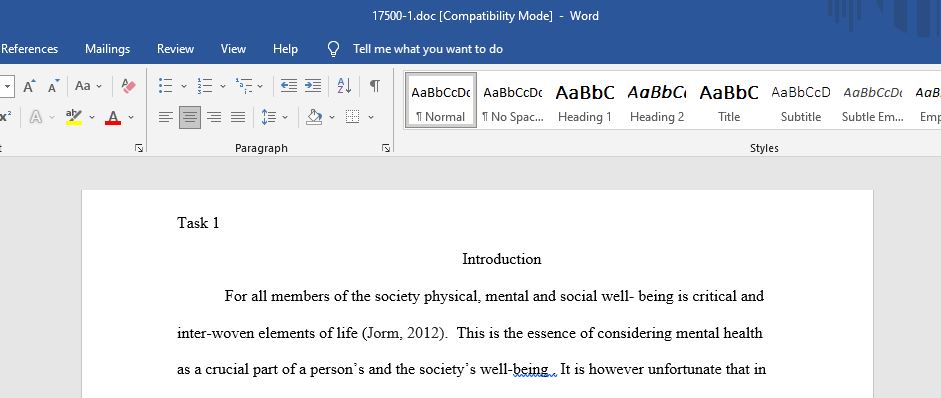Click Tell me what you want to do

coord(428,49)
